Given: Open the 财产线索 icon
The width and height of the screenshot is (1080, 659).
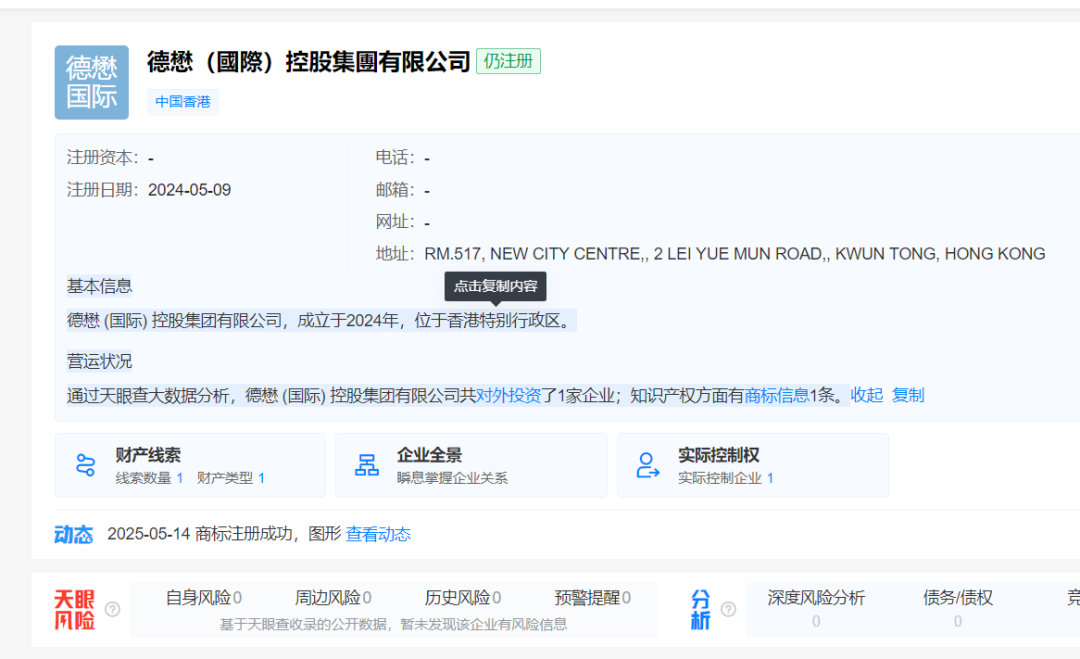Looking at the screenshot, I should tap(85, 465).
